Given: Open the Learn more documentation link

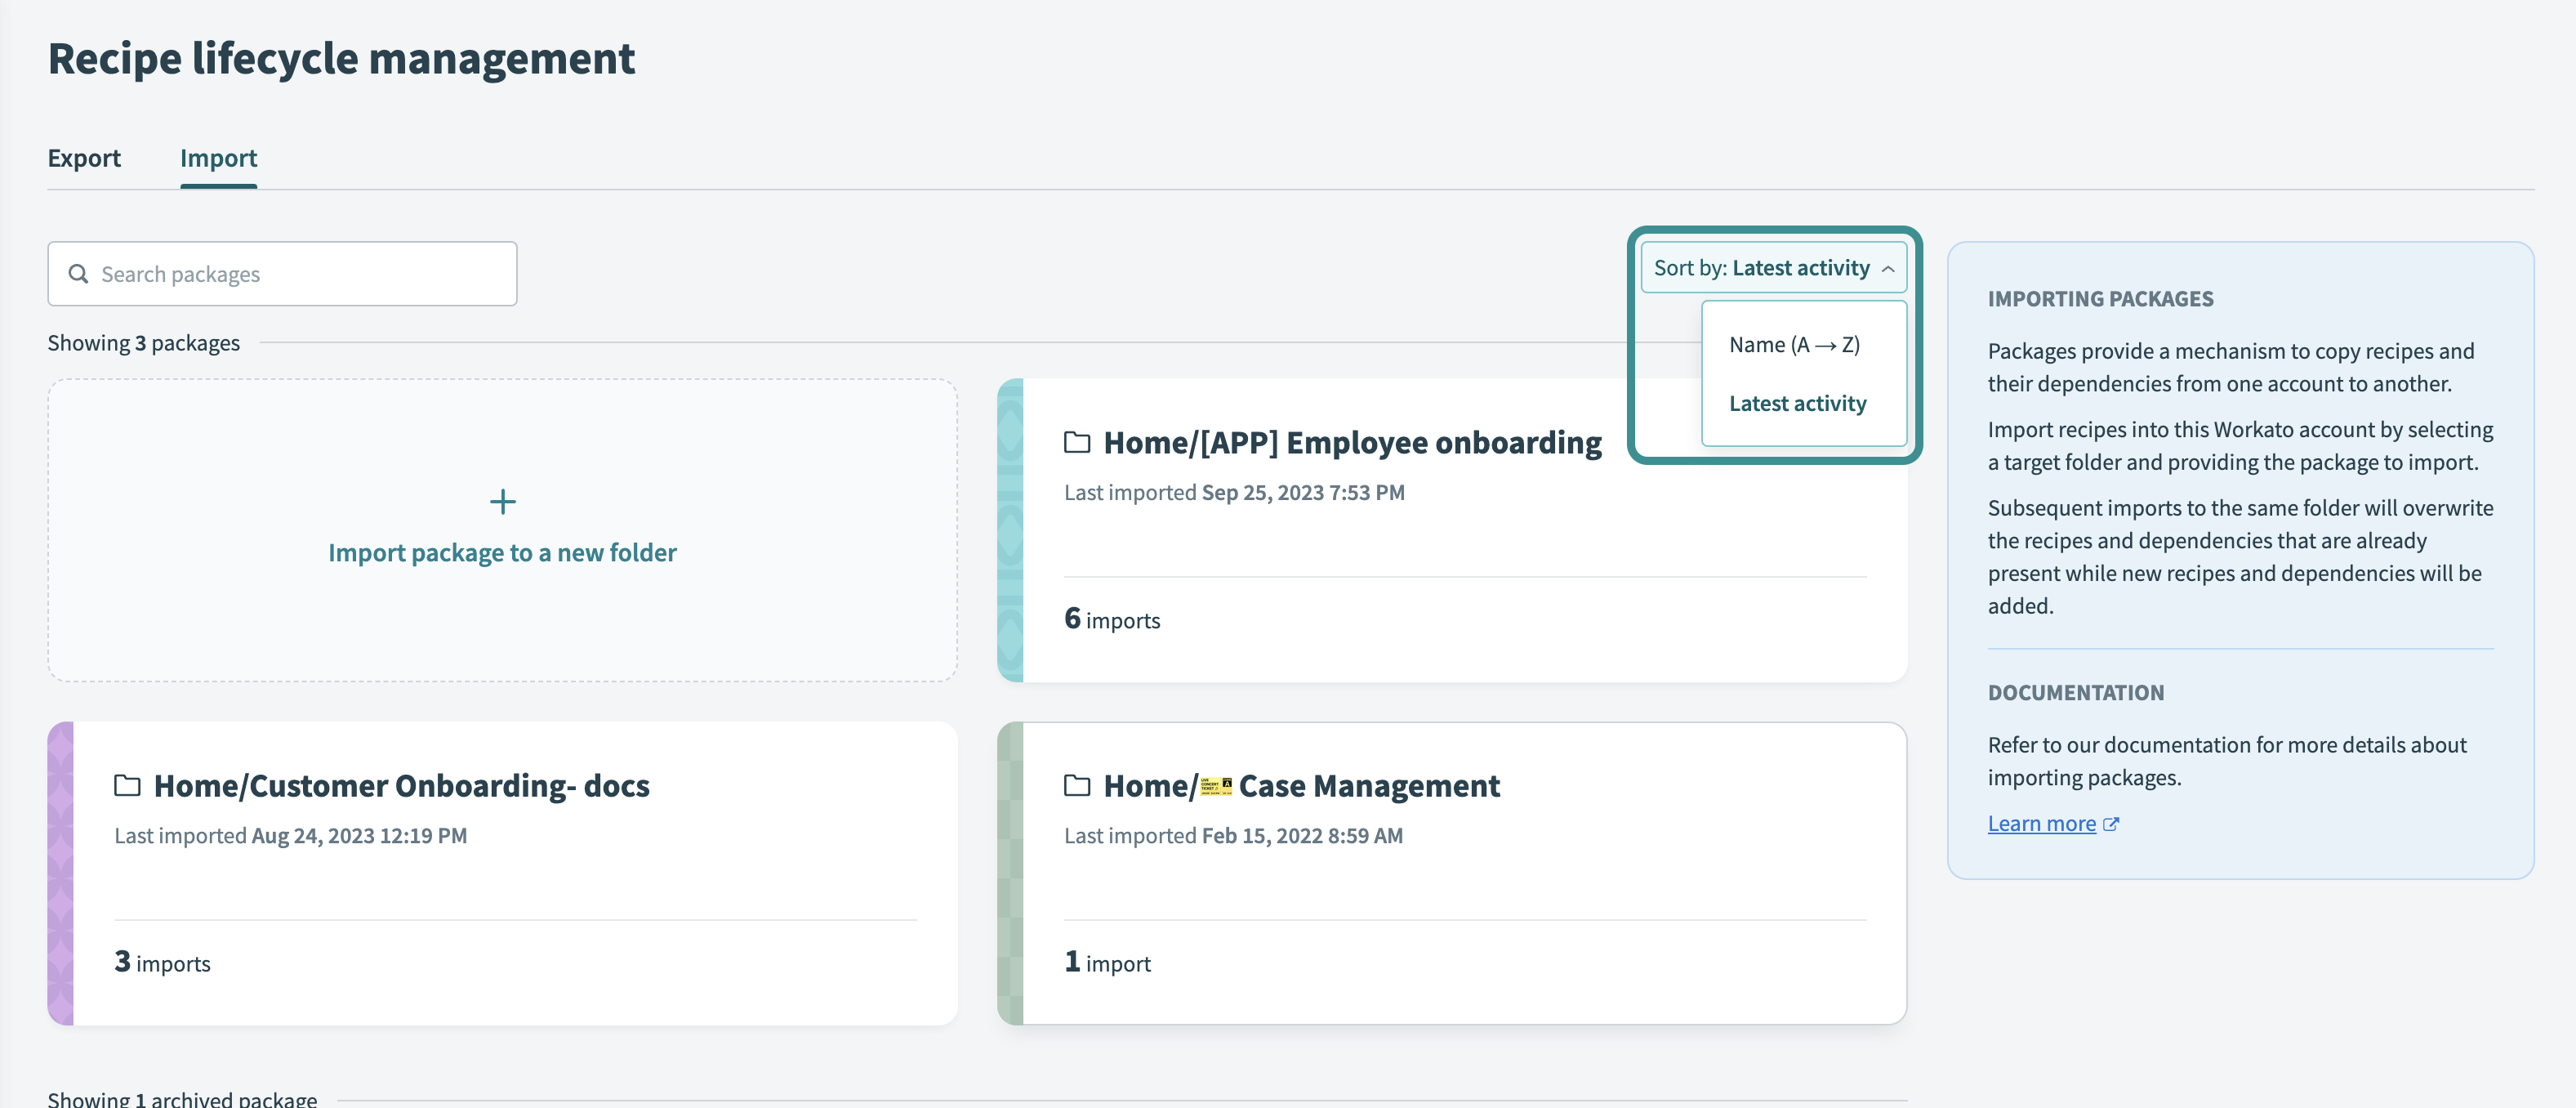Looking at the screenshot, I should click(2041, 823).
